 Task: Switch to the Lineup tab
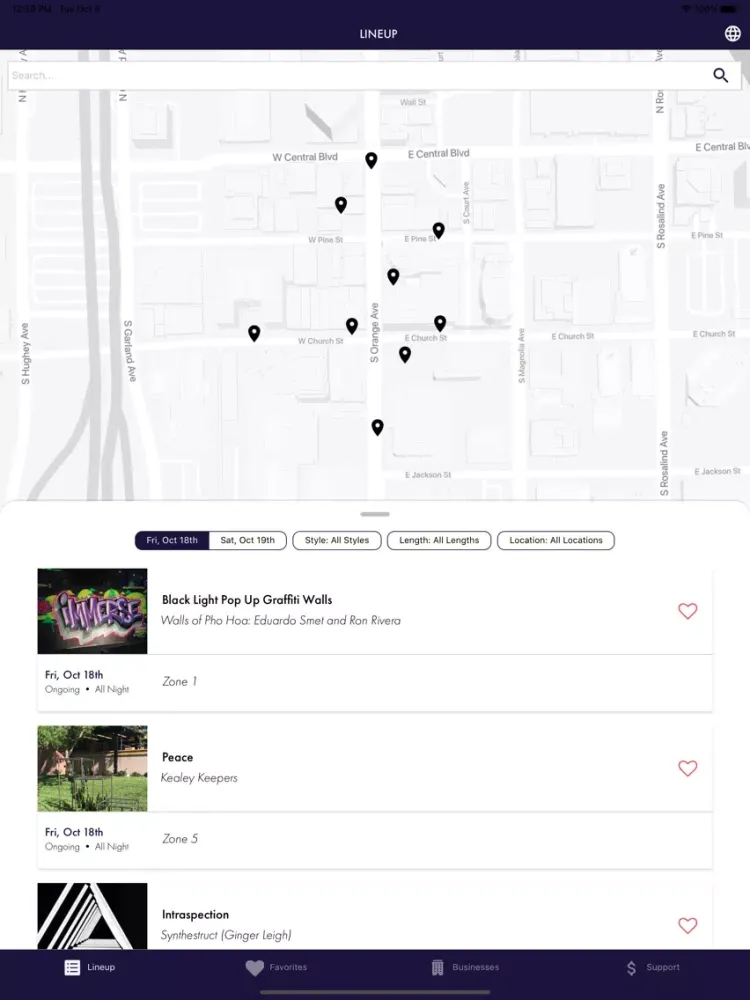point(90,967)
